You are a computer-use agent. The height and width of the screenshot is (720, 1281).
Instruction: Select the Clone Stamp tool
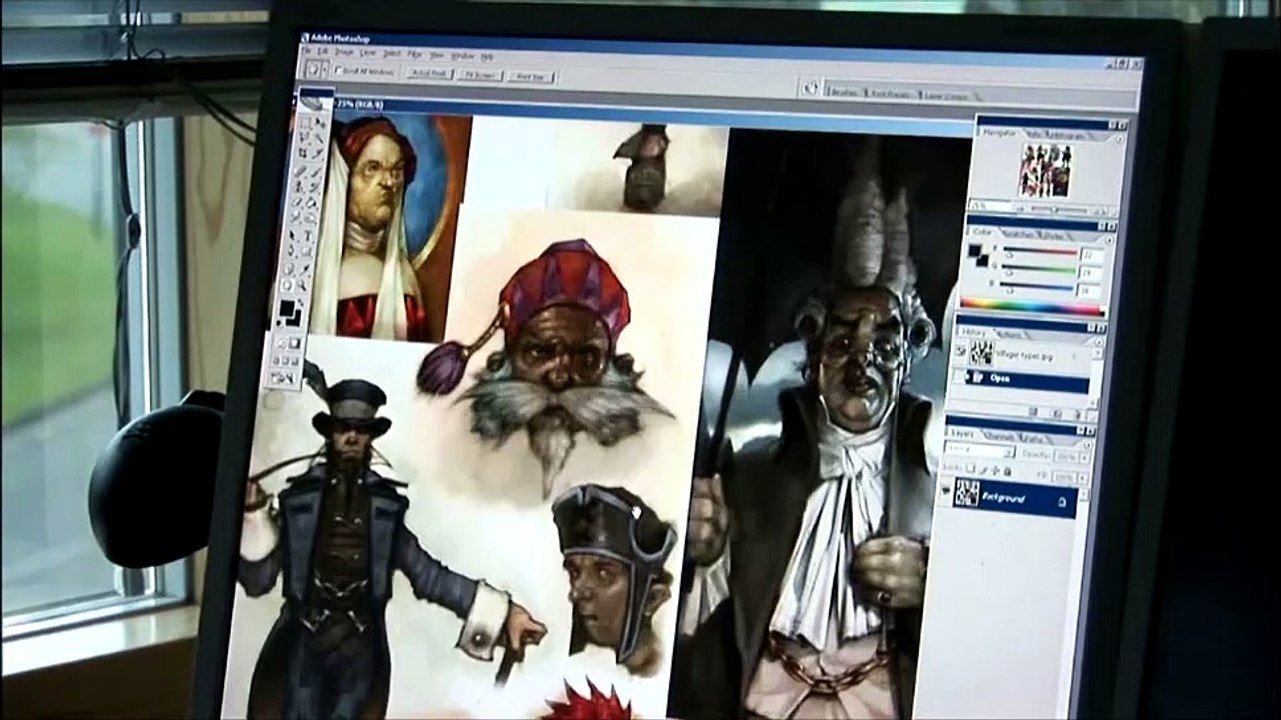coord(299,187)
